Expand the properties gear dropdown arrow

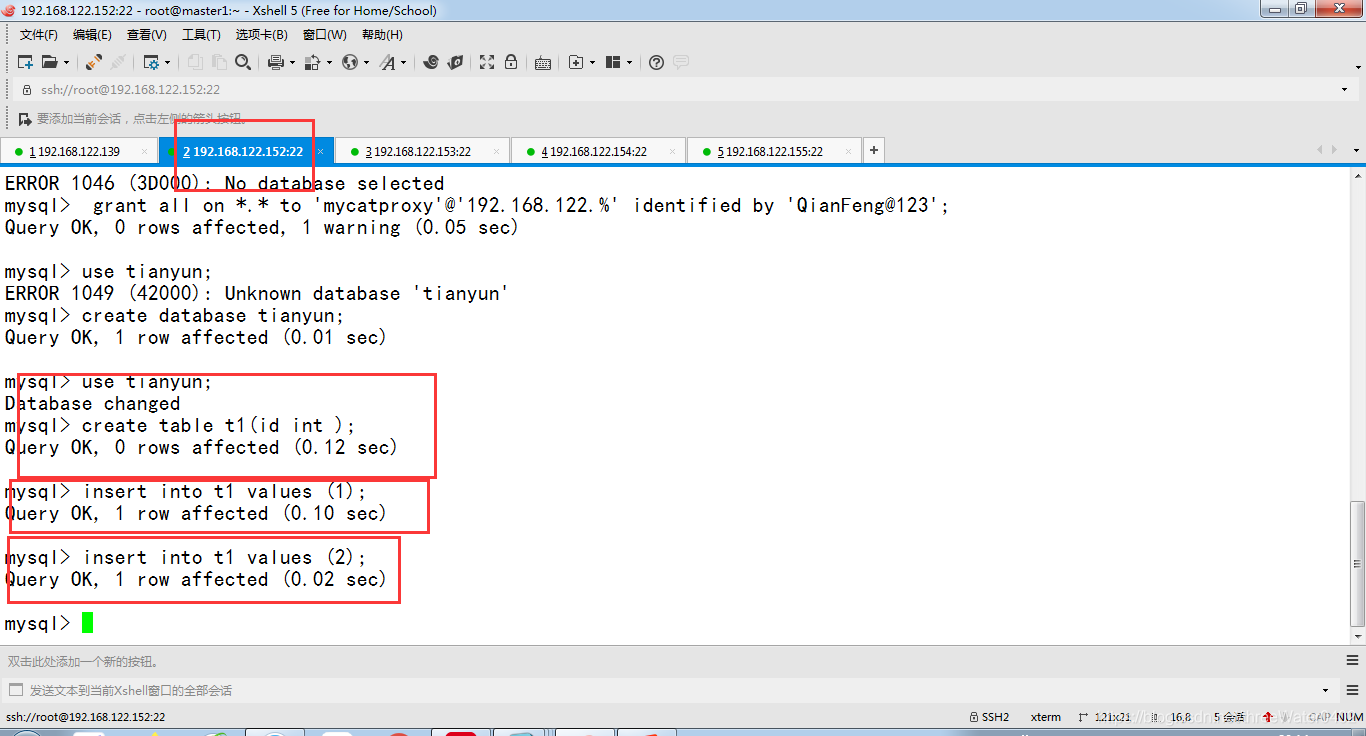[166, 62]
